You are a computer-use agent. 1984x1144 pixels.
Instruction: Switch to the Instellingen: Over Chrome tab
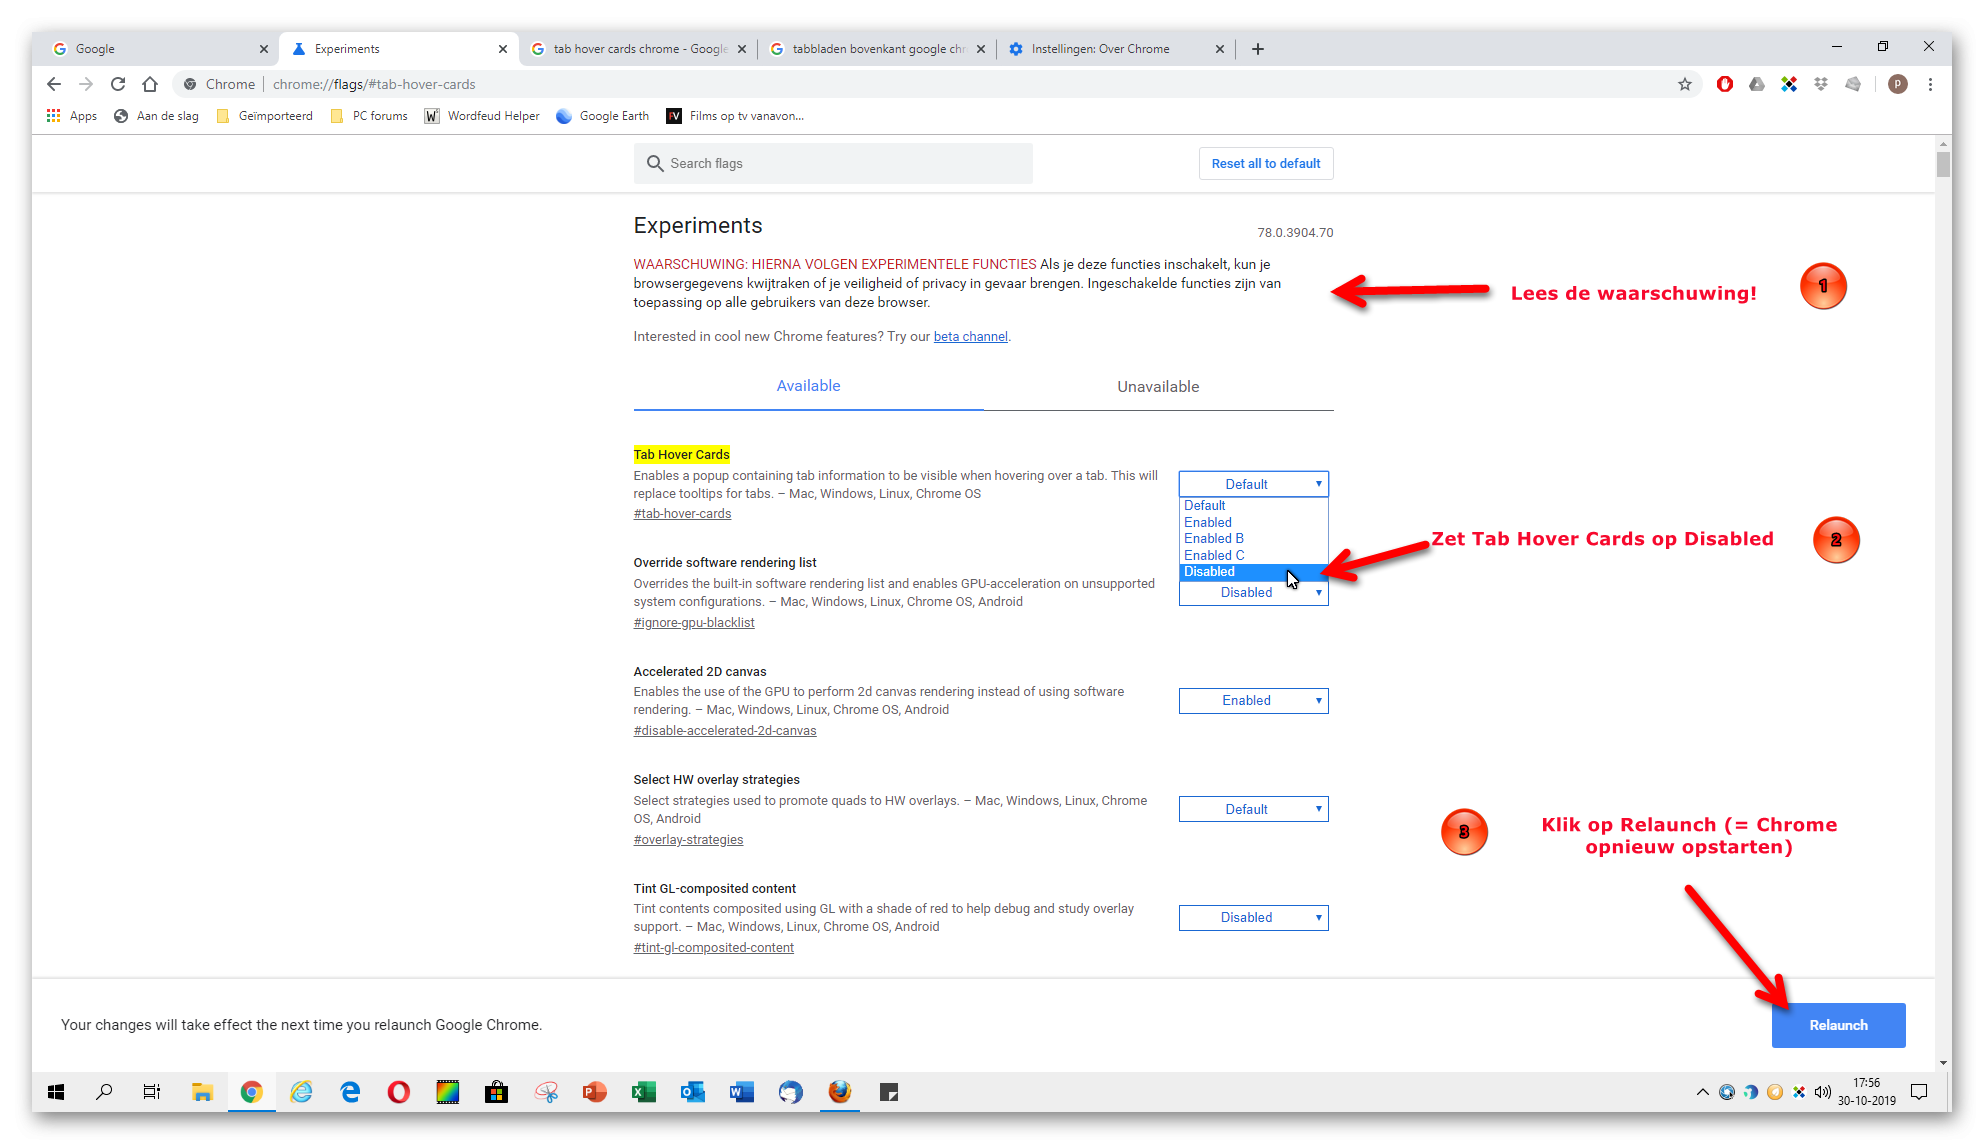[x=1100, y=48]
